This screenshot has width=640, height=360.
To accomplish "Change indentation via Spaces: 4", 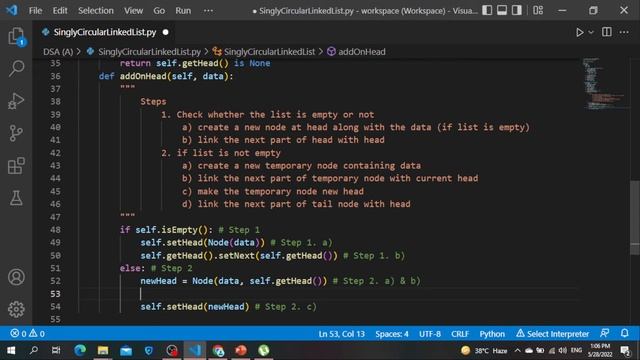I will [392, 334].
